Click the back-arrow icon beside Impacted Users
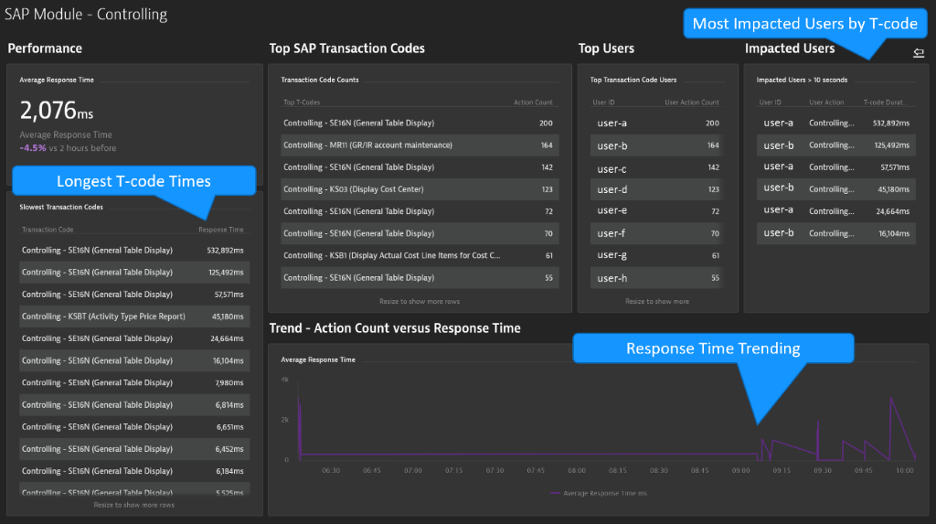 (x=918, y=53)
